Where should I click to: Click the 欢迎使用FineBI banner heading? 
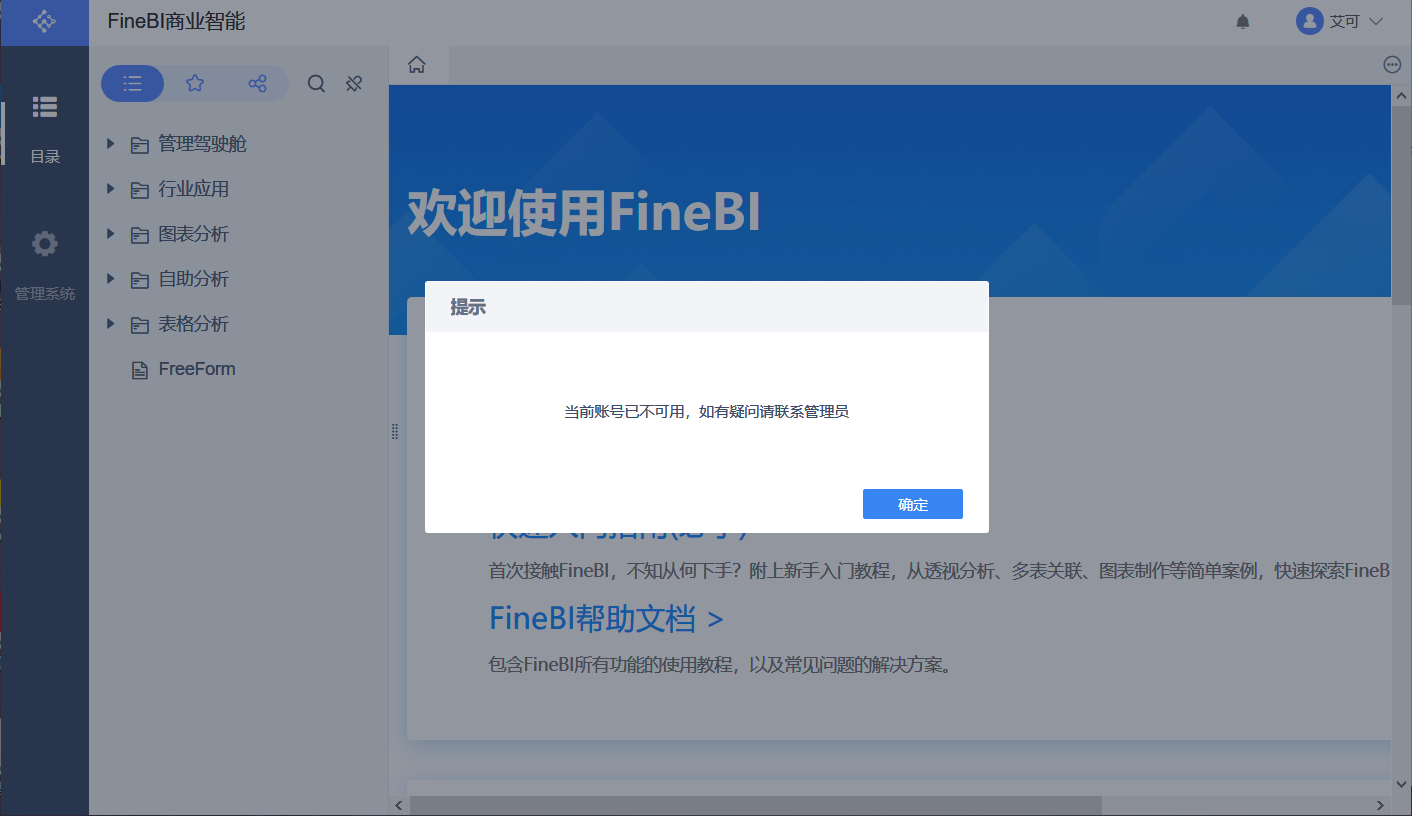pos(584,213)
